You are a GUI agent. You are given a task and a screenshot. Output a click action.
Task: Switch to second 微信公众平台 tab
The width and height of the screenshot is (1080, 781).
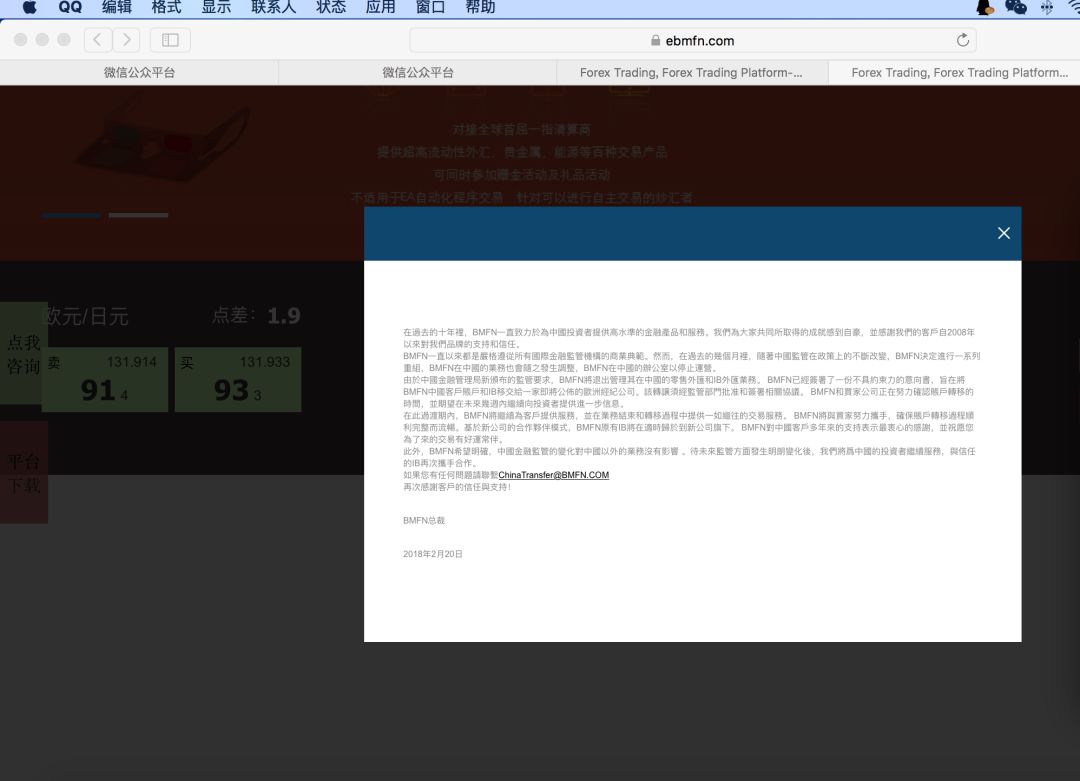pos(417,72)
